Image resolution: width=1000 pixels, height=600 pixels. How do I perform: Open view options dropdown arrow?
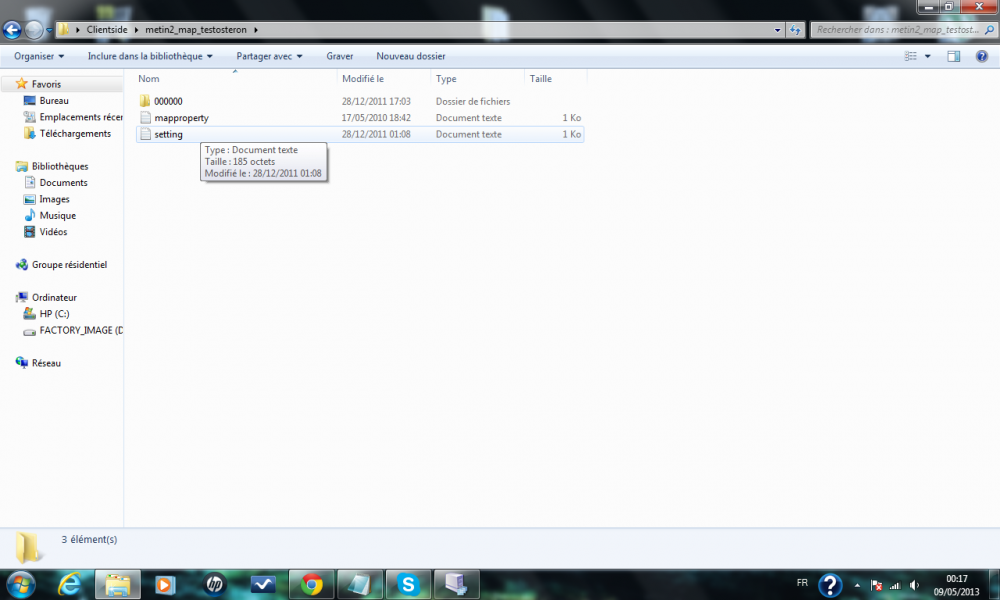[x=927, y=56]
